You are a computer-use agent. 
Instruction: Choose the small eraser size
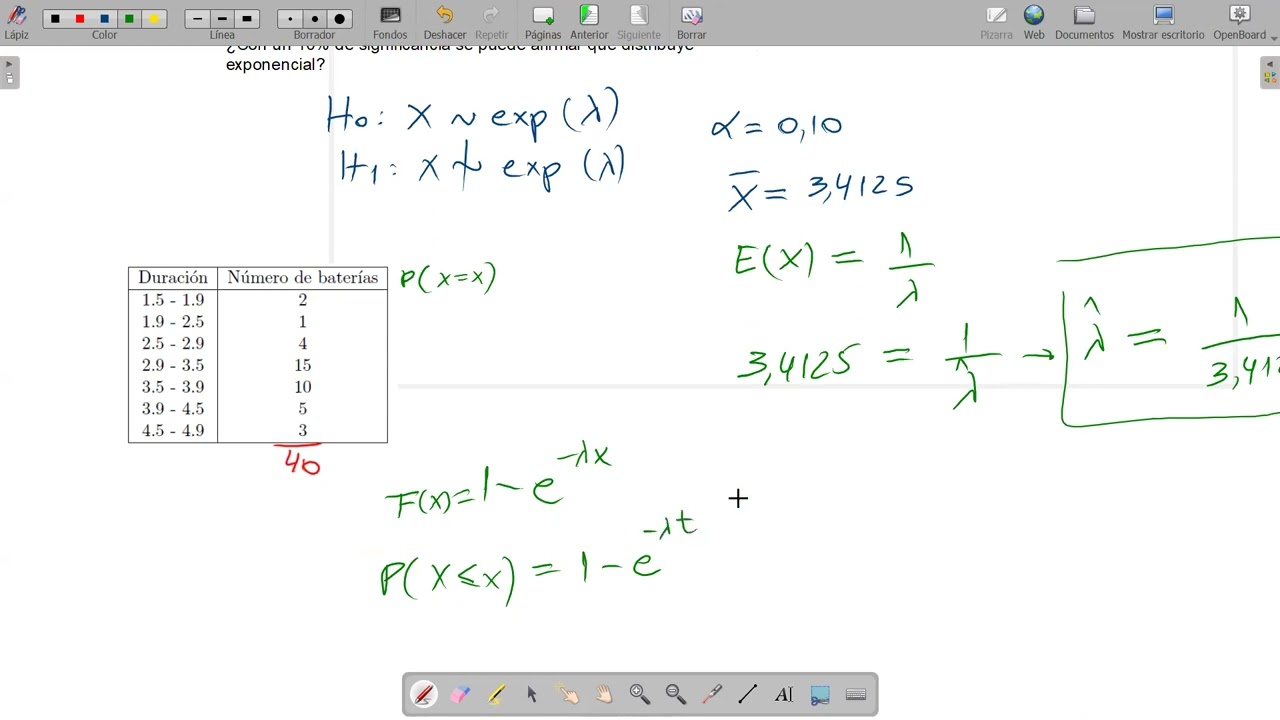[x=290, y=19]
